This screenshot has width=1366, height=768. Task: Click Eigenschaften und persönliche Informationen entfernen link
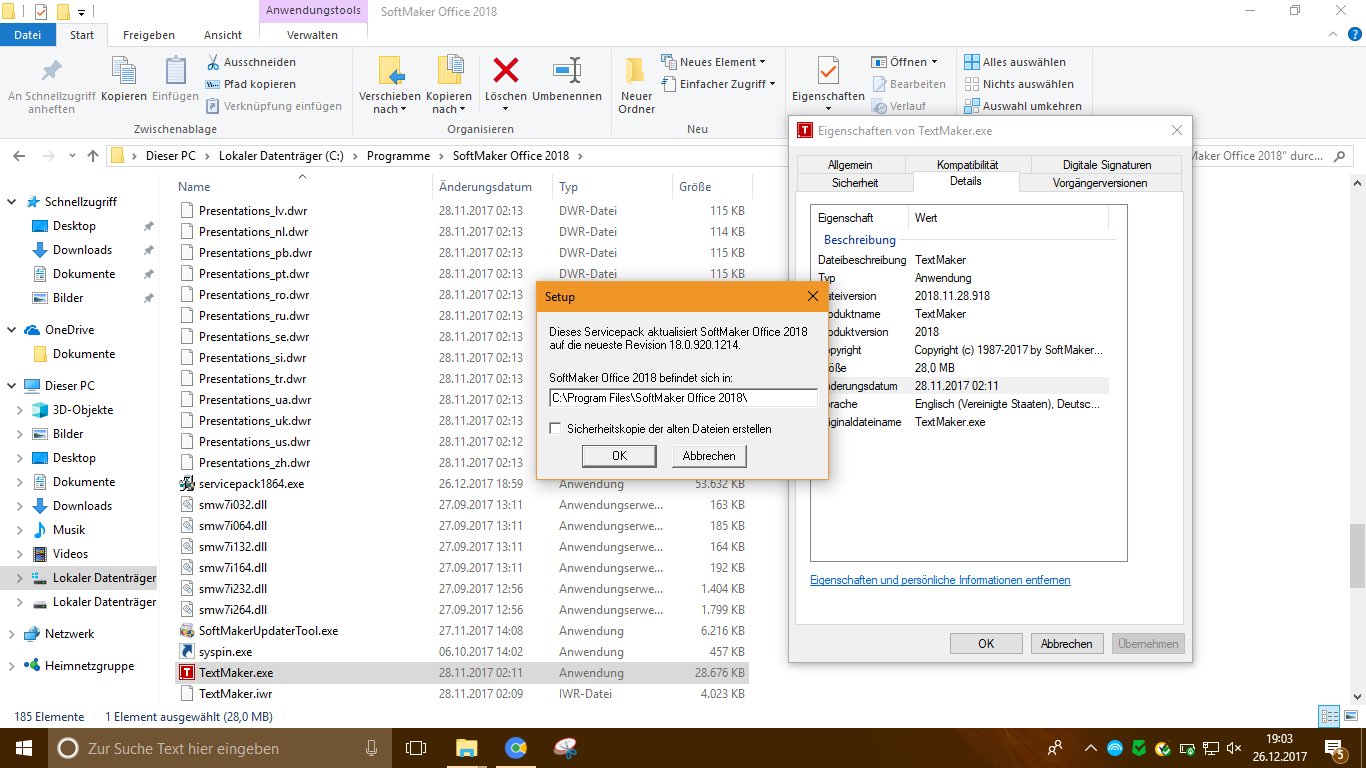(940, 580)
